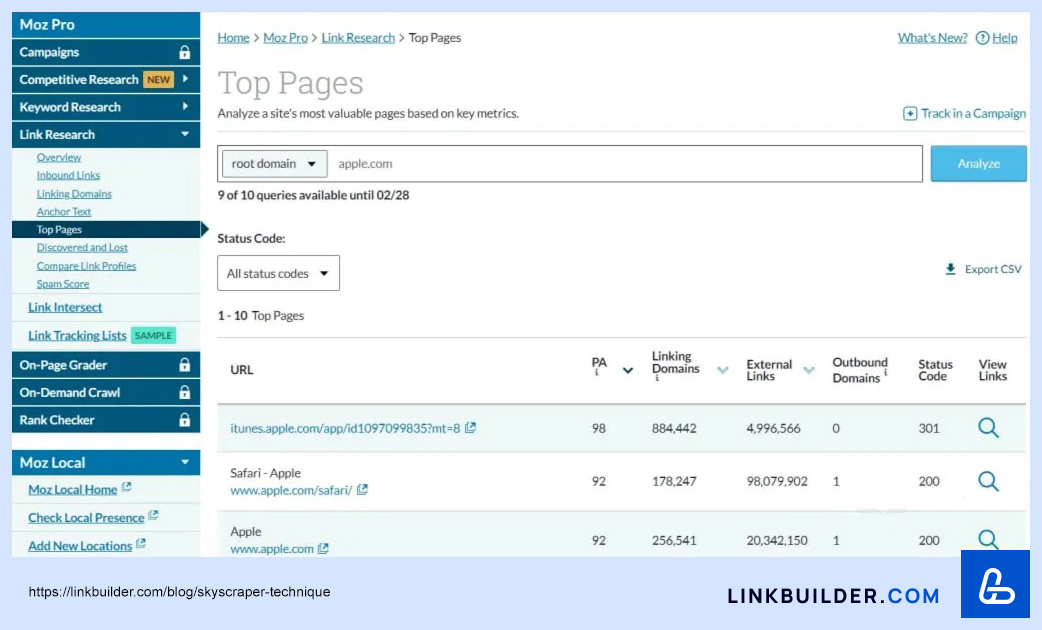Screen dimensions: 1042x630
Task: Click the Export CSV download icon
Action: point(950,269)
